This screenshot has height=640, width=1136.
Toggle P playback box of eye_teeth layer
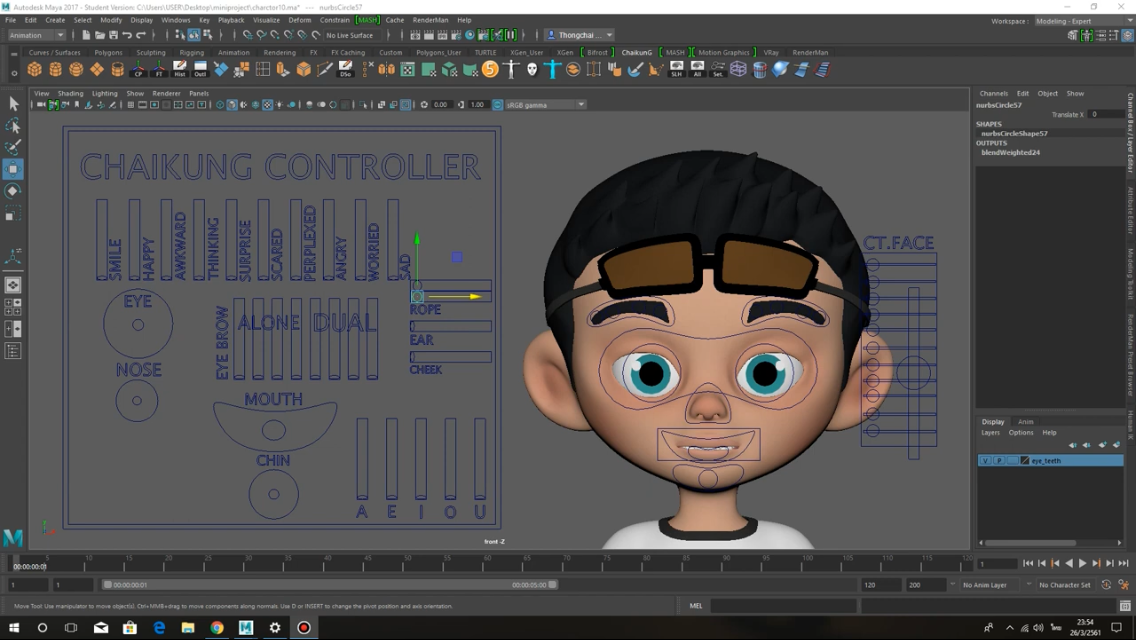(x=999, y=461)
